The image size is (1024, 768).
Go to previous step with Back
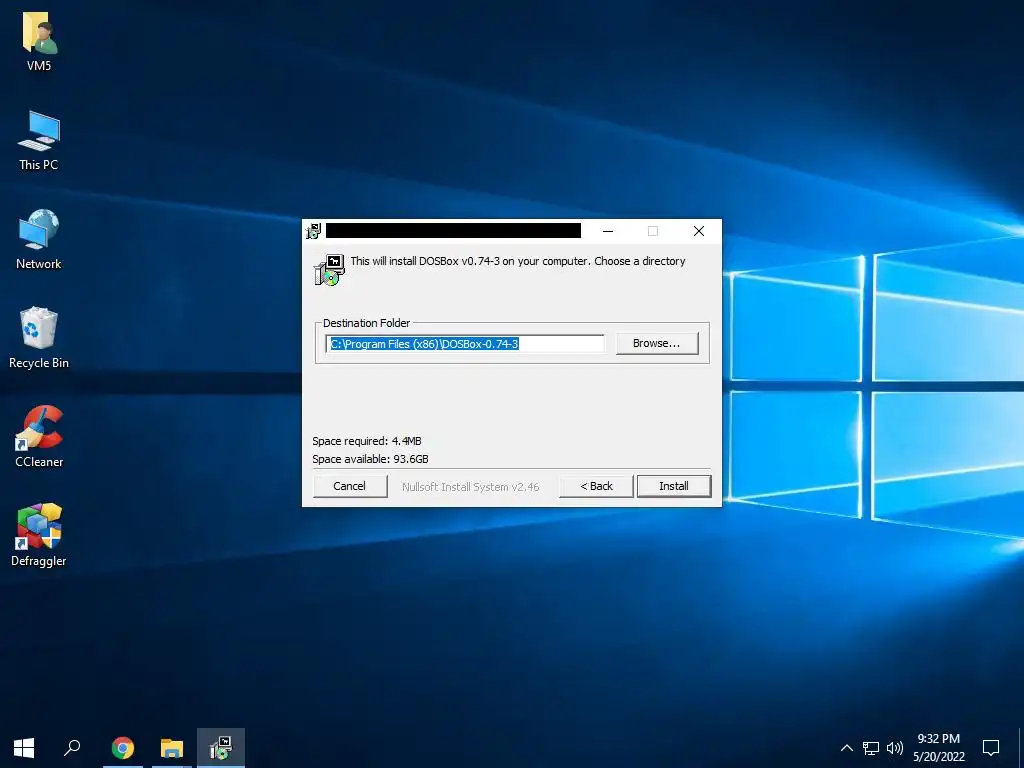click(596, 486)
